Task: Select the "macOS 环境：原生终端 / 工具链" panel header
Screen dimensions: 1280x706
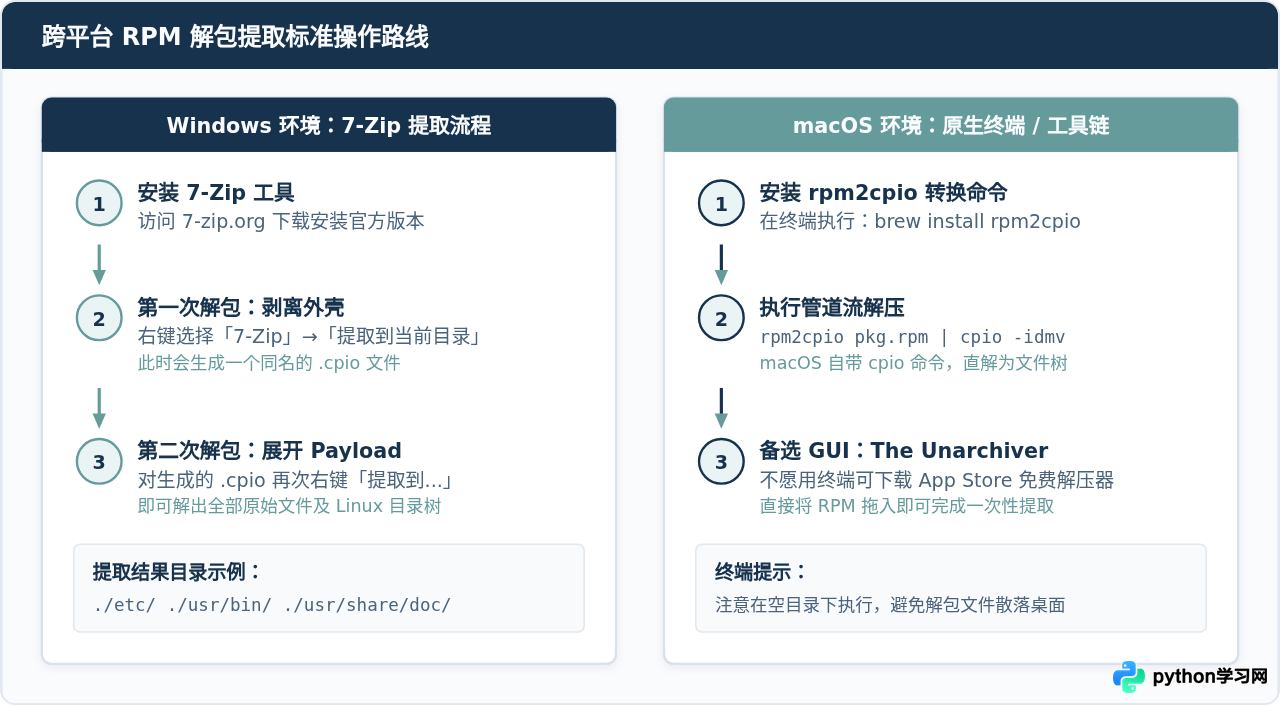Action: [x=951, y=125]
